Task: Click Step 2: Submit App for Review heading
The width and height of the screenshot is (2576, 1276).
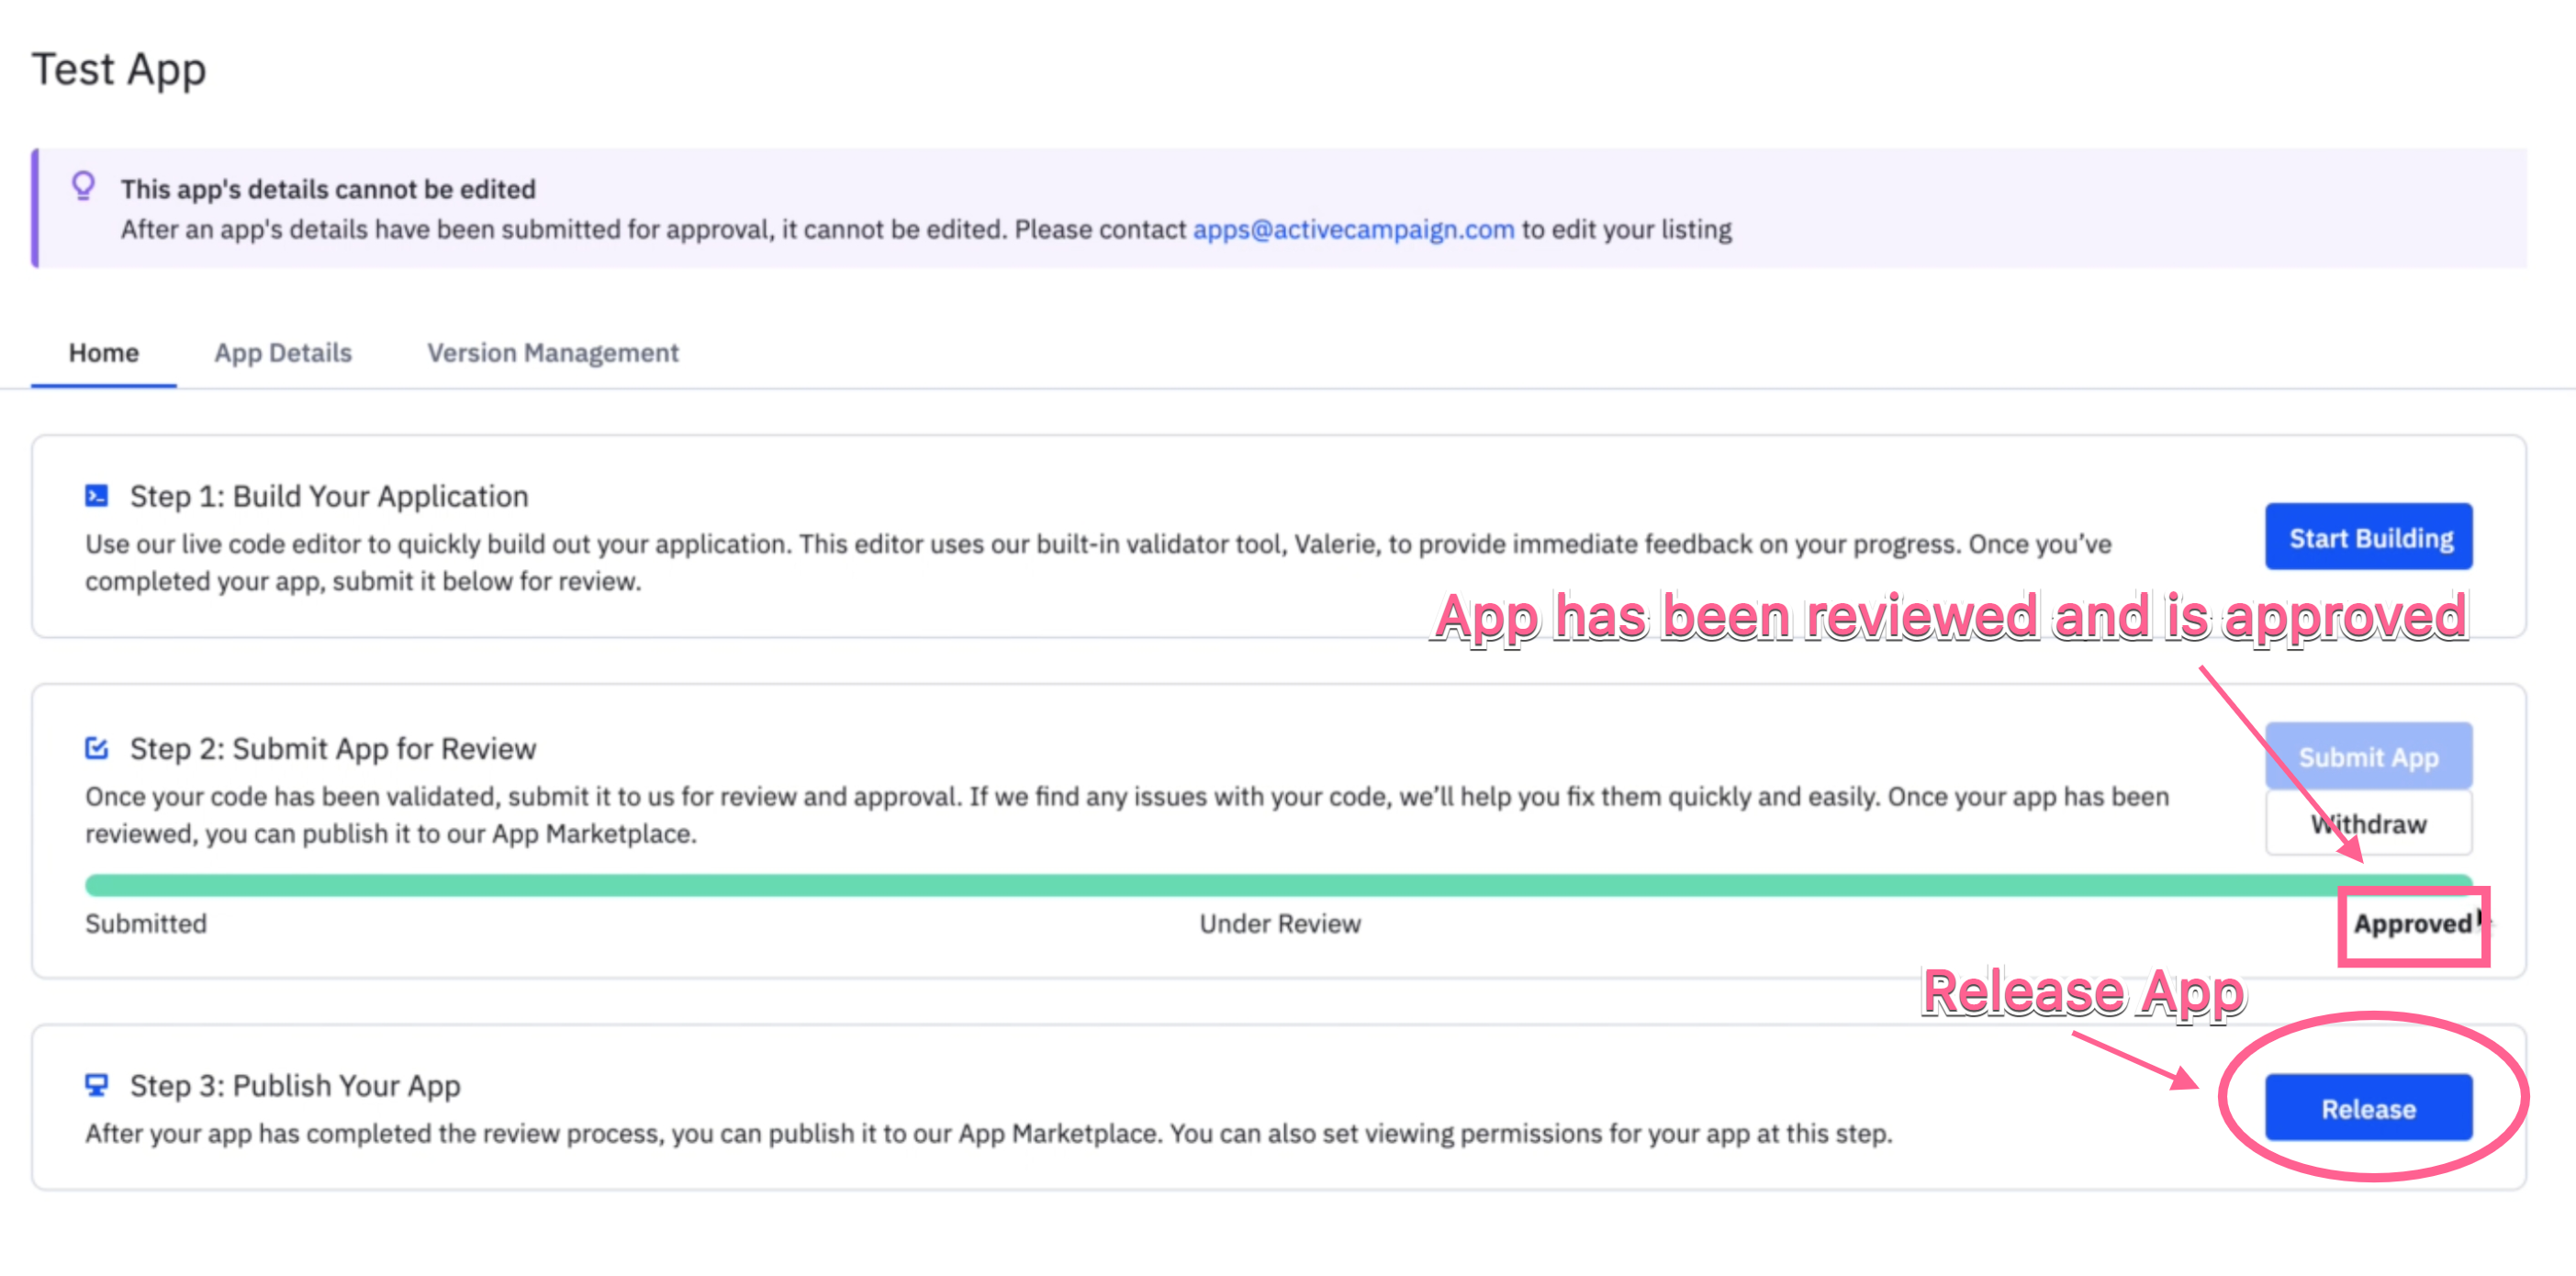Action: tap(333, 749)
